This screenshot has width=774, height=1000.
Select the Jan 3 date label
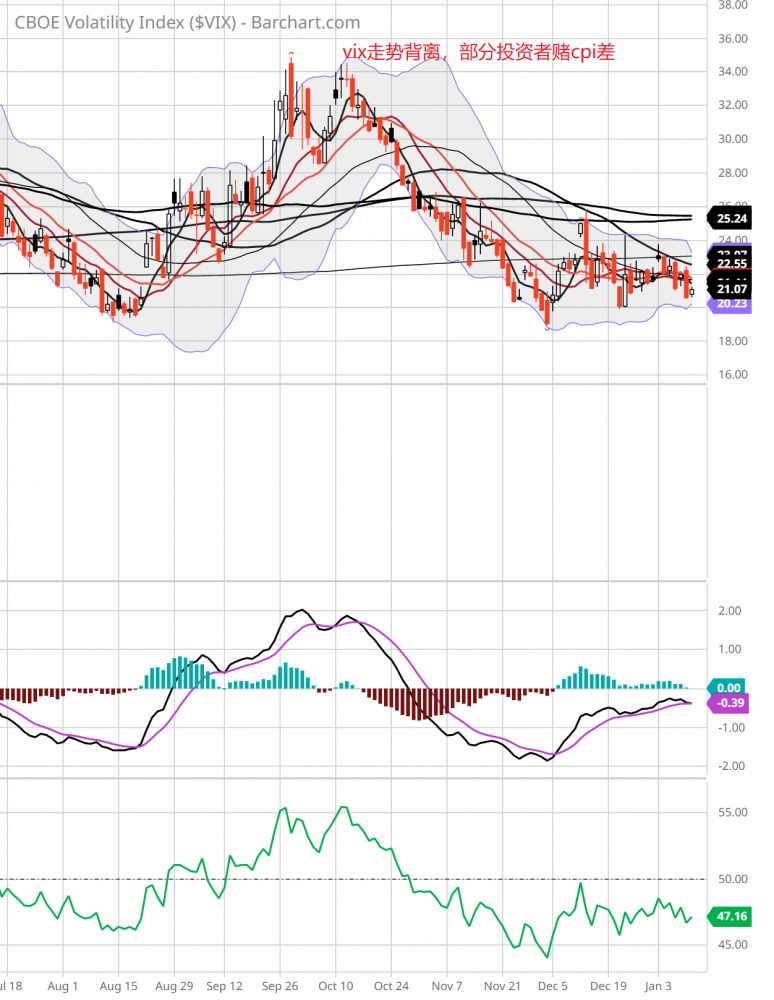tap(657, 985)
